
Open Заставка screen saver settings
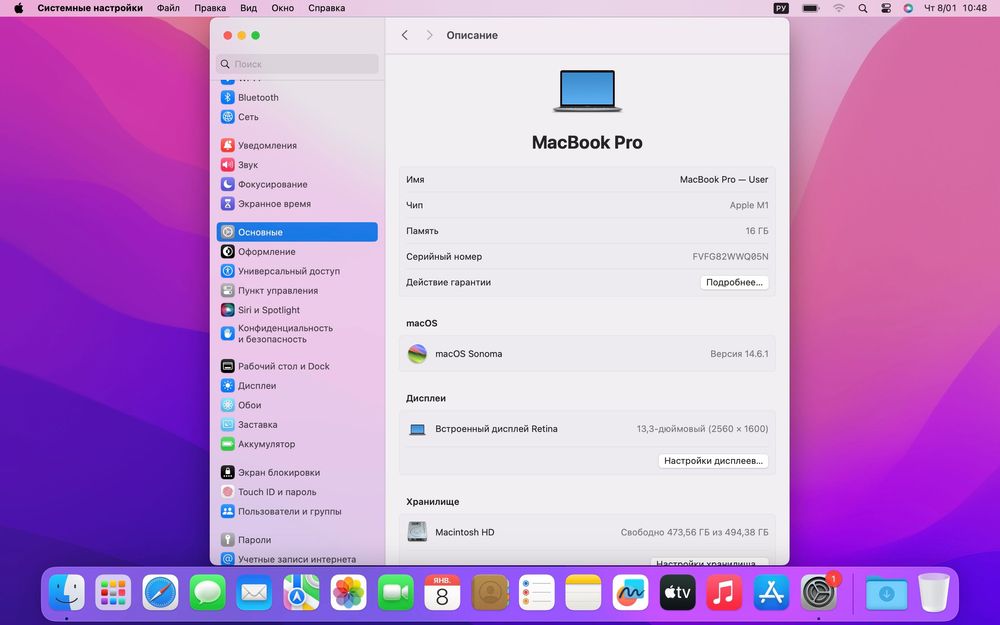tap(297, 425)
